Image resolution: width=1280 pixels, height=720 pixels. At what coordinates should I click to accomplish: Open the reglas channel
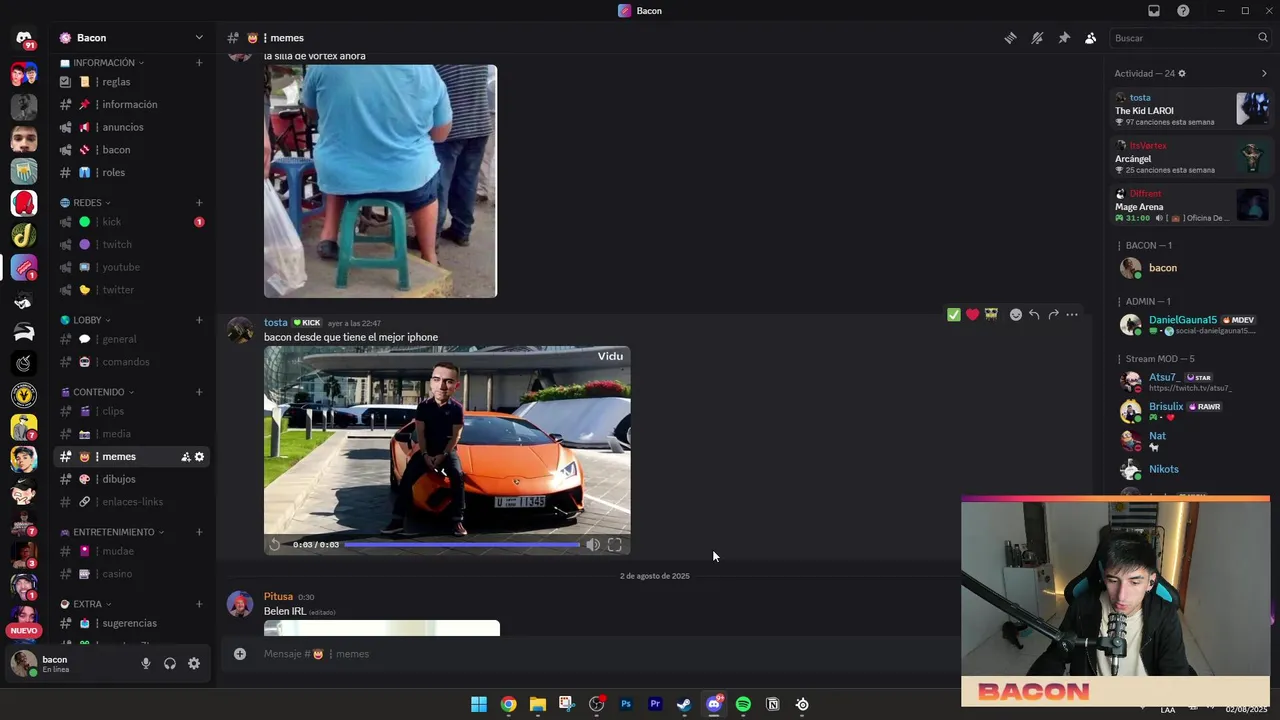[x=131, y=82]
